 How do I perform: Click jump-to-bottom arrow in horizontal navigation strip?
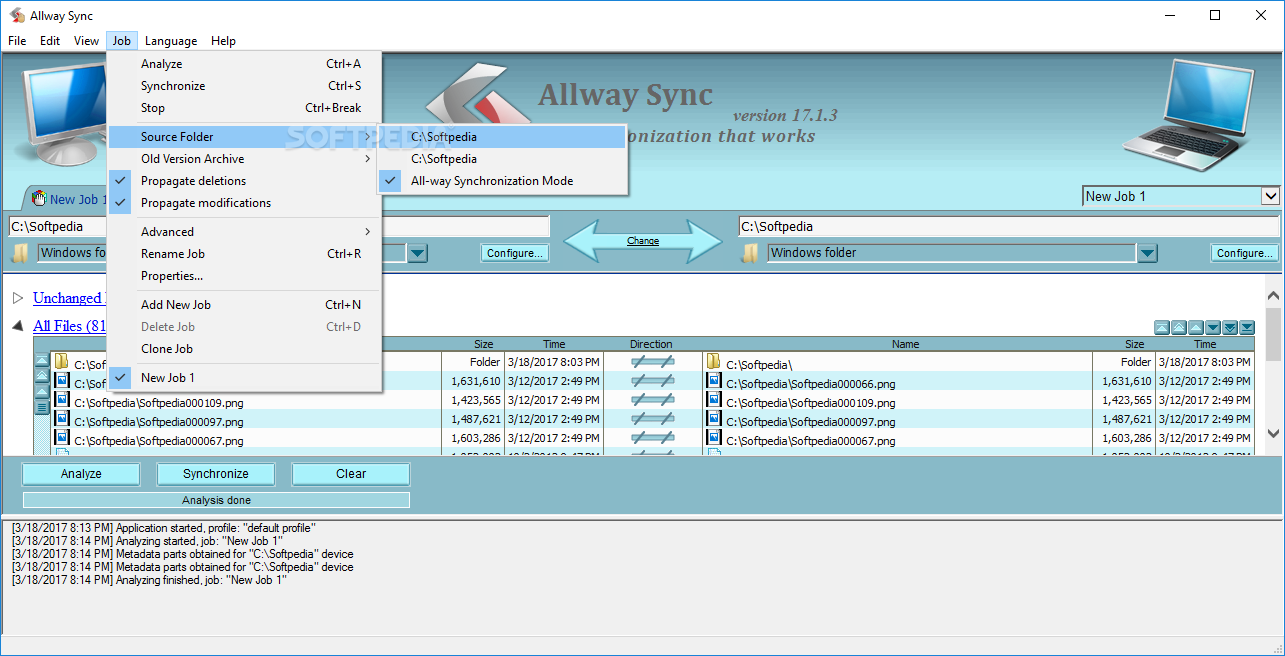pos(1247,327)
